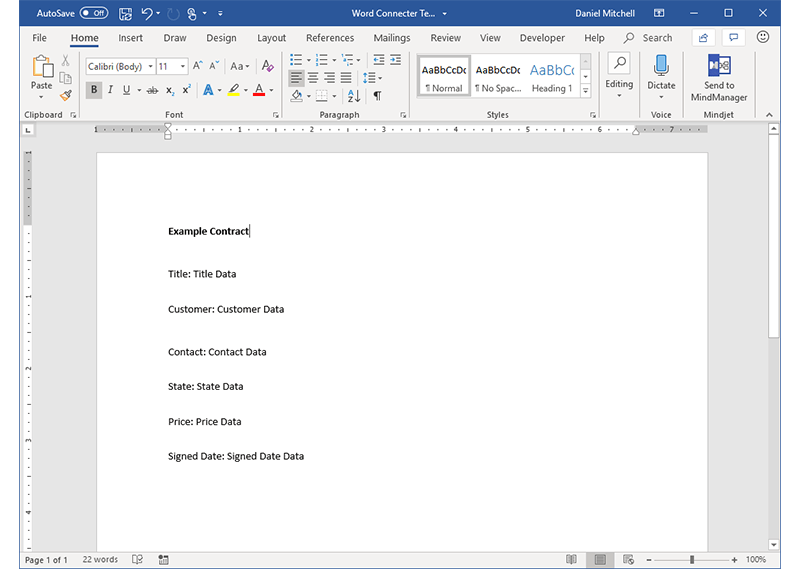
Task: Expand the Bullets list dropdown arrow
Action: coord(309,60)
